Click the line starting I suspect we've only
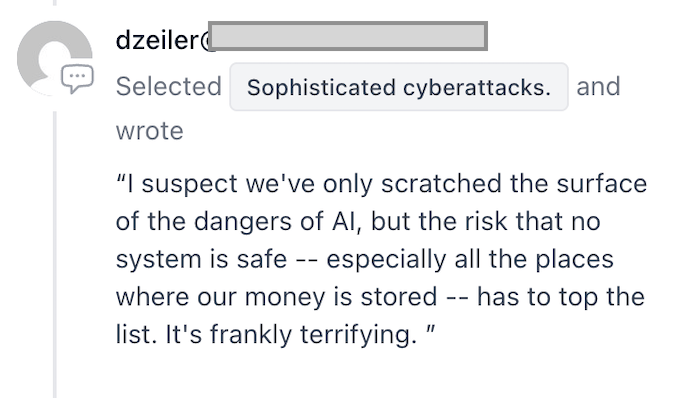Screen dimensions: 700x398 point(381,184)
